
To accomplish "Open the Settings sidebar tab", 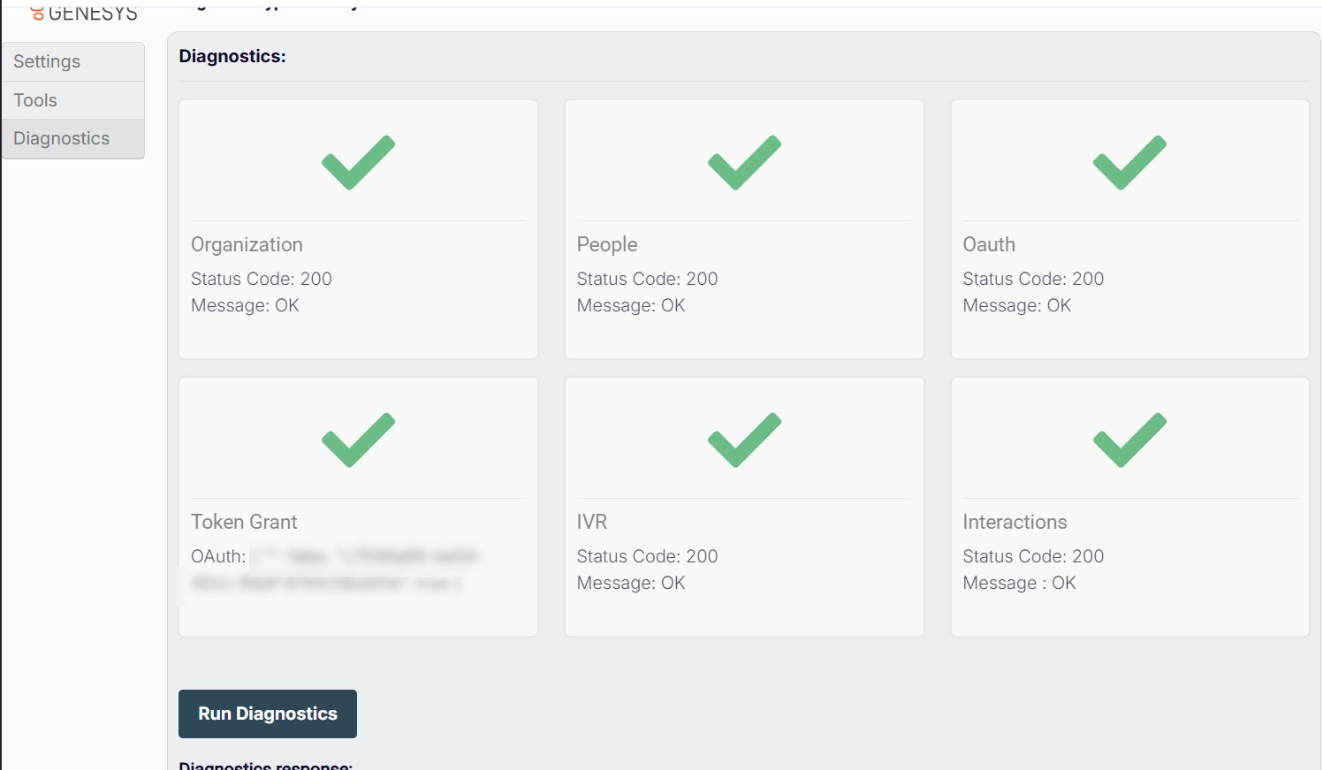I will [73, 62].
